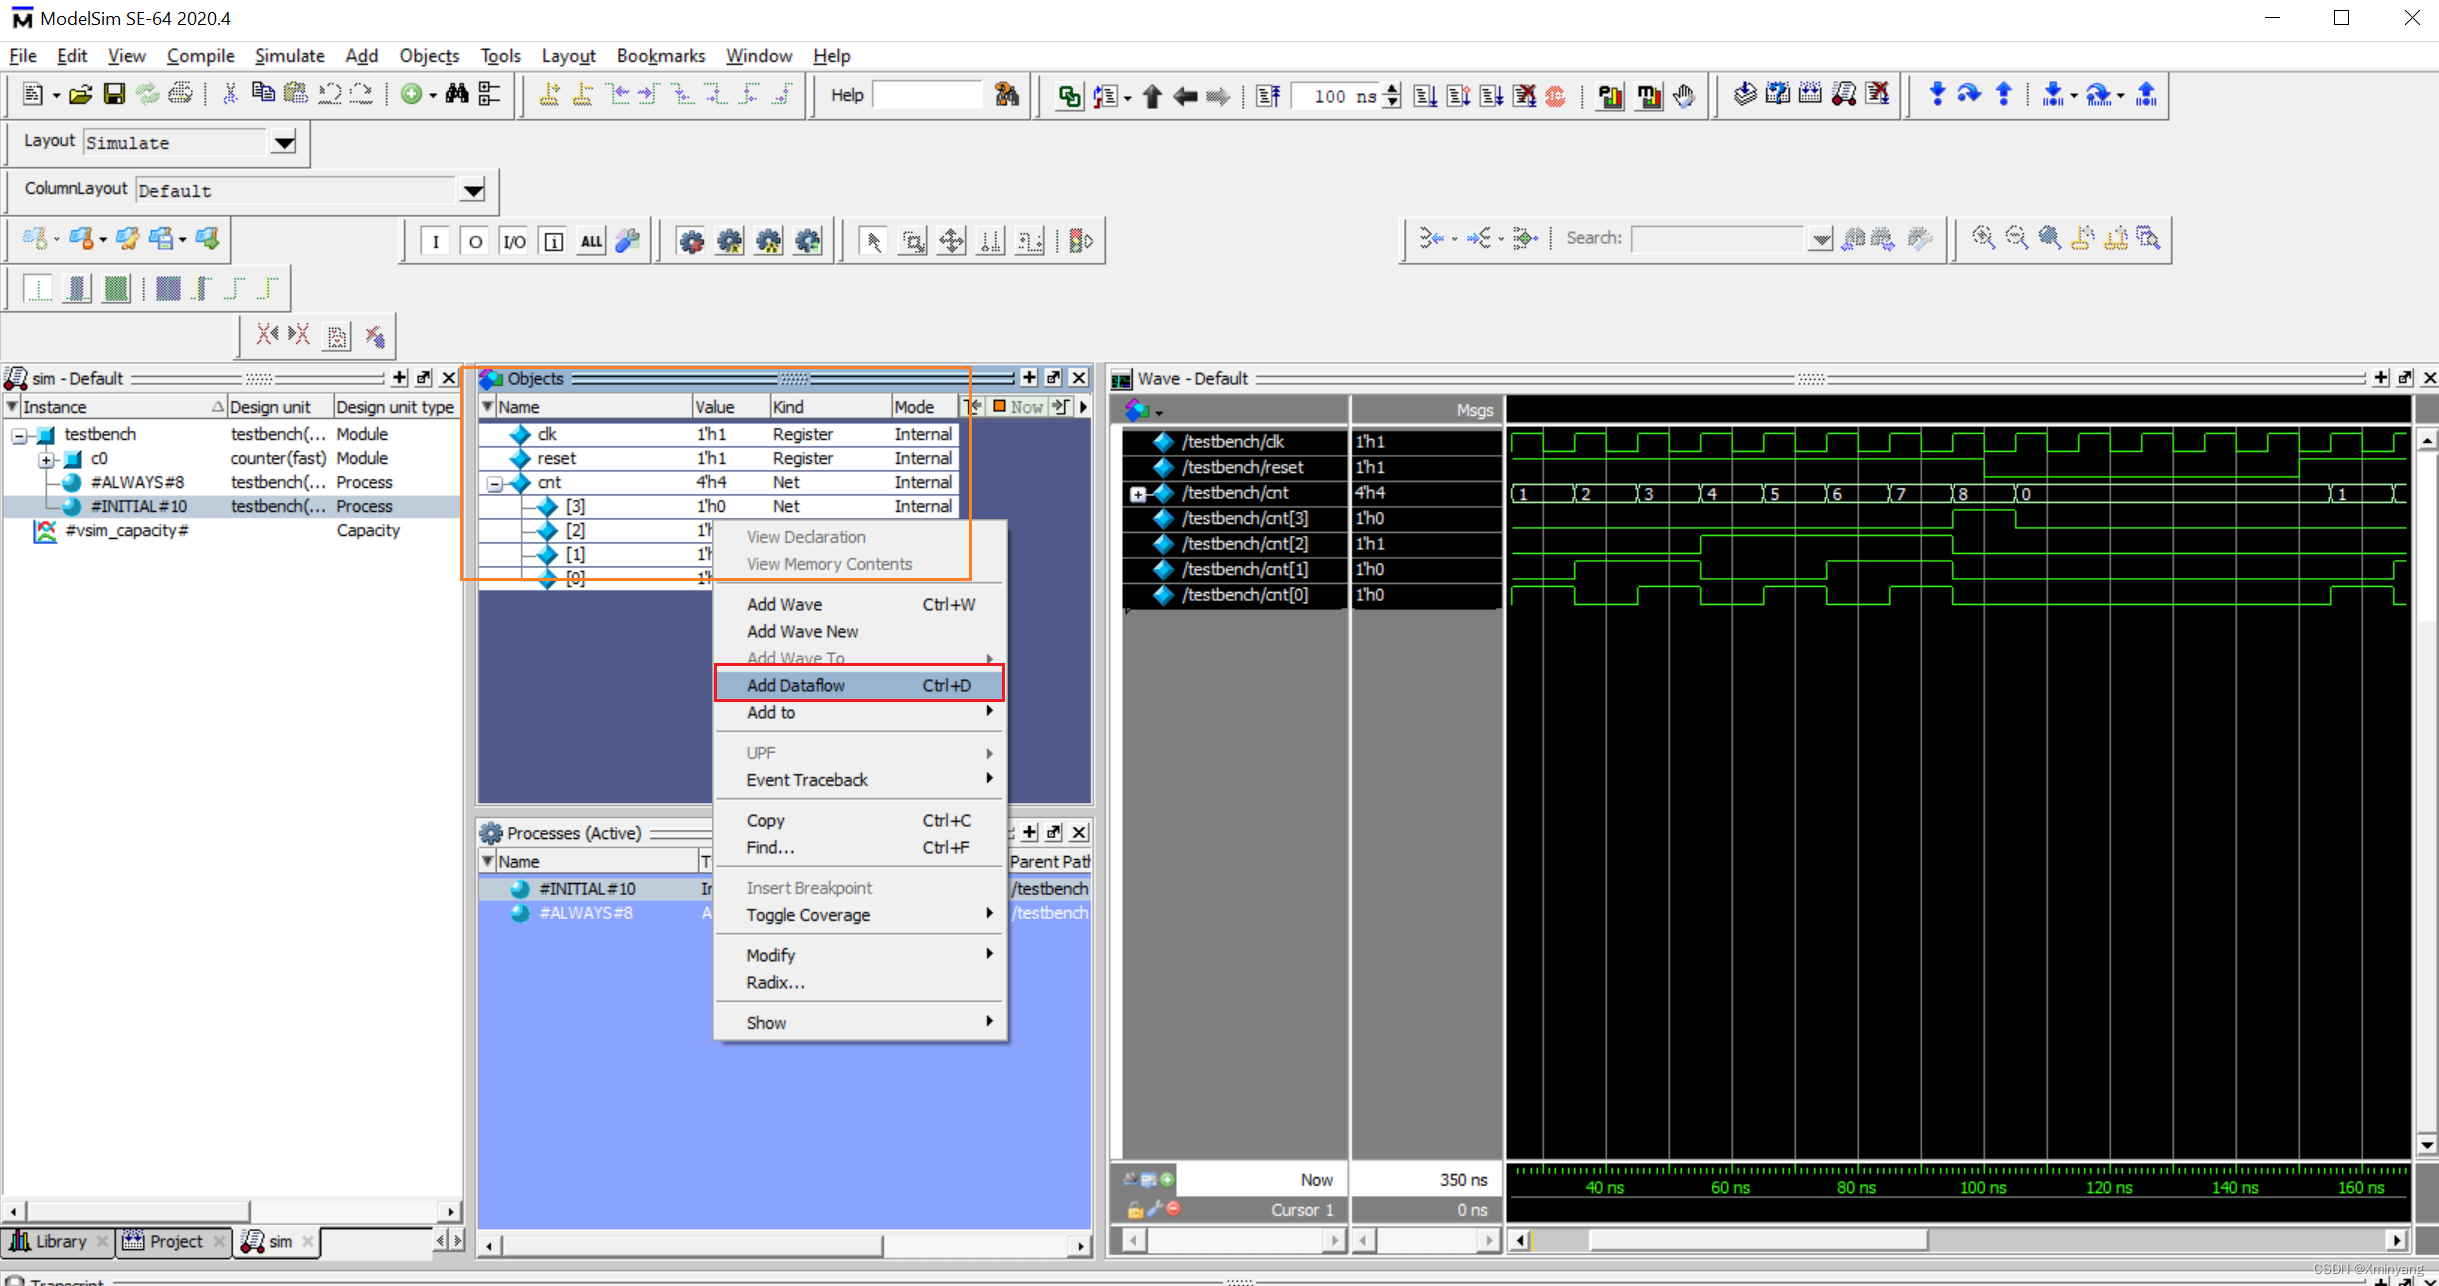Open the ColumnLayout Default dropdown

(x=473, y=190)
